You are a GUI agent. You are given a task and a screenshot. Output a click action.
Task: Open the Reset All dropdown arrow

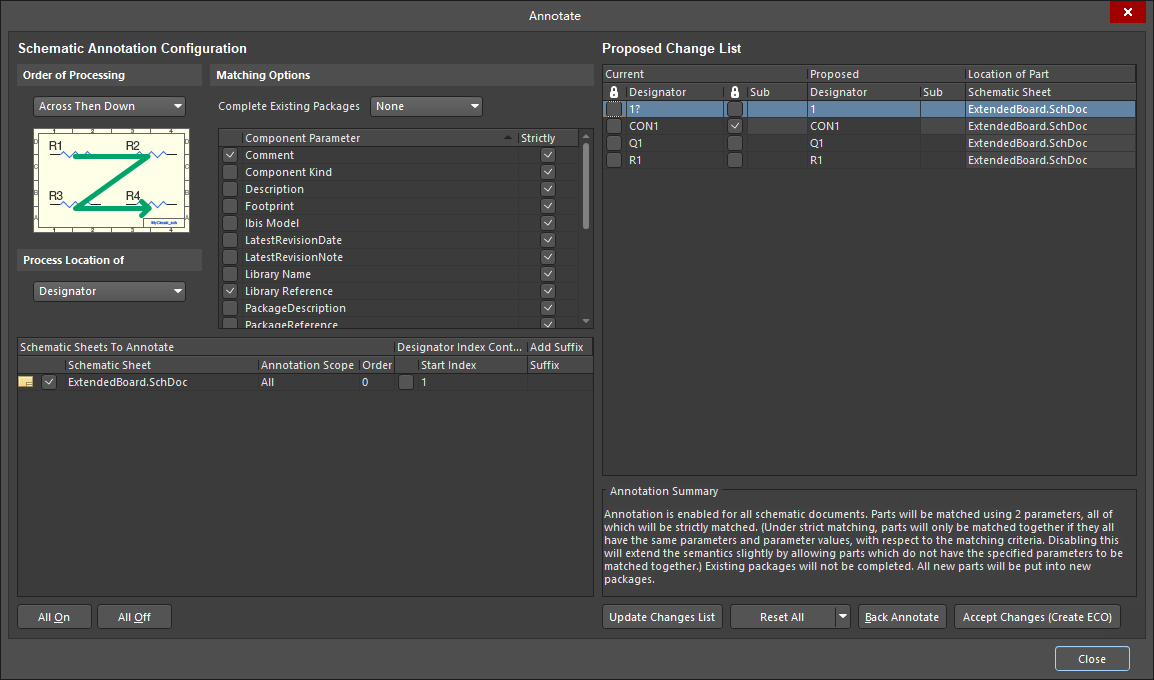click(x=843, y=617)
